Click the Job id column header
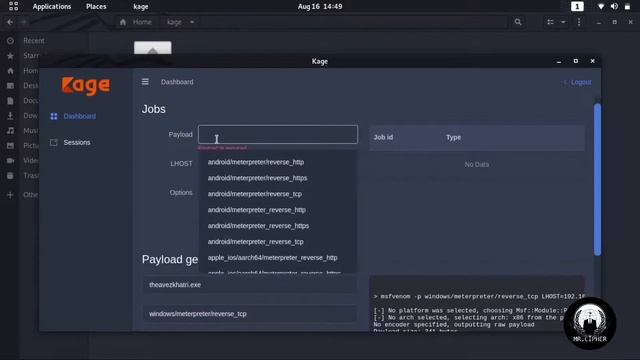This screenshot has width=640, height=360. point(383,138)
